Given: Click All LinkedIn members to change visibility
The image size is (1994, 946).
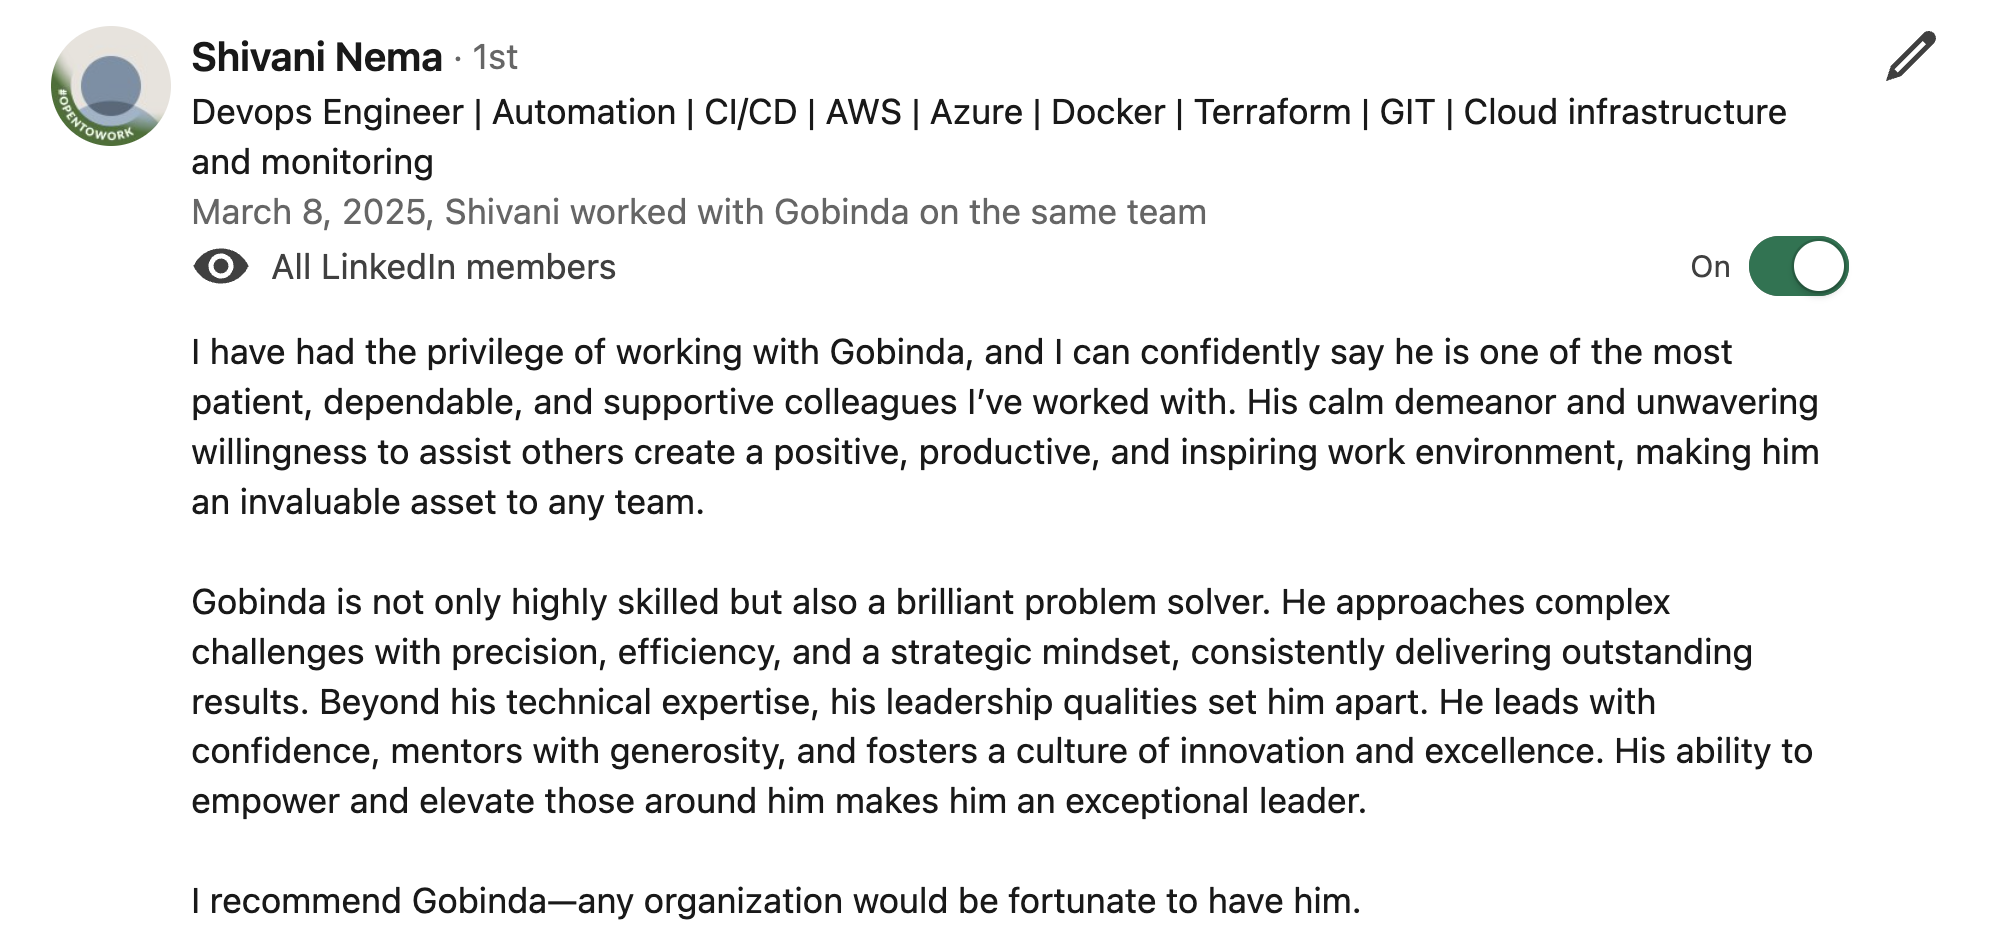Looking at the screenshot, I should pyautogui.click(x=443, y=266).
